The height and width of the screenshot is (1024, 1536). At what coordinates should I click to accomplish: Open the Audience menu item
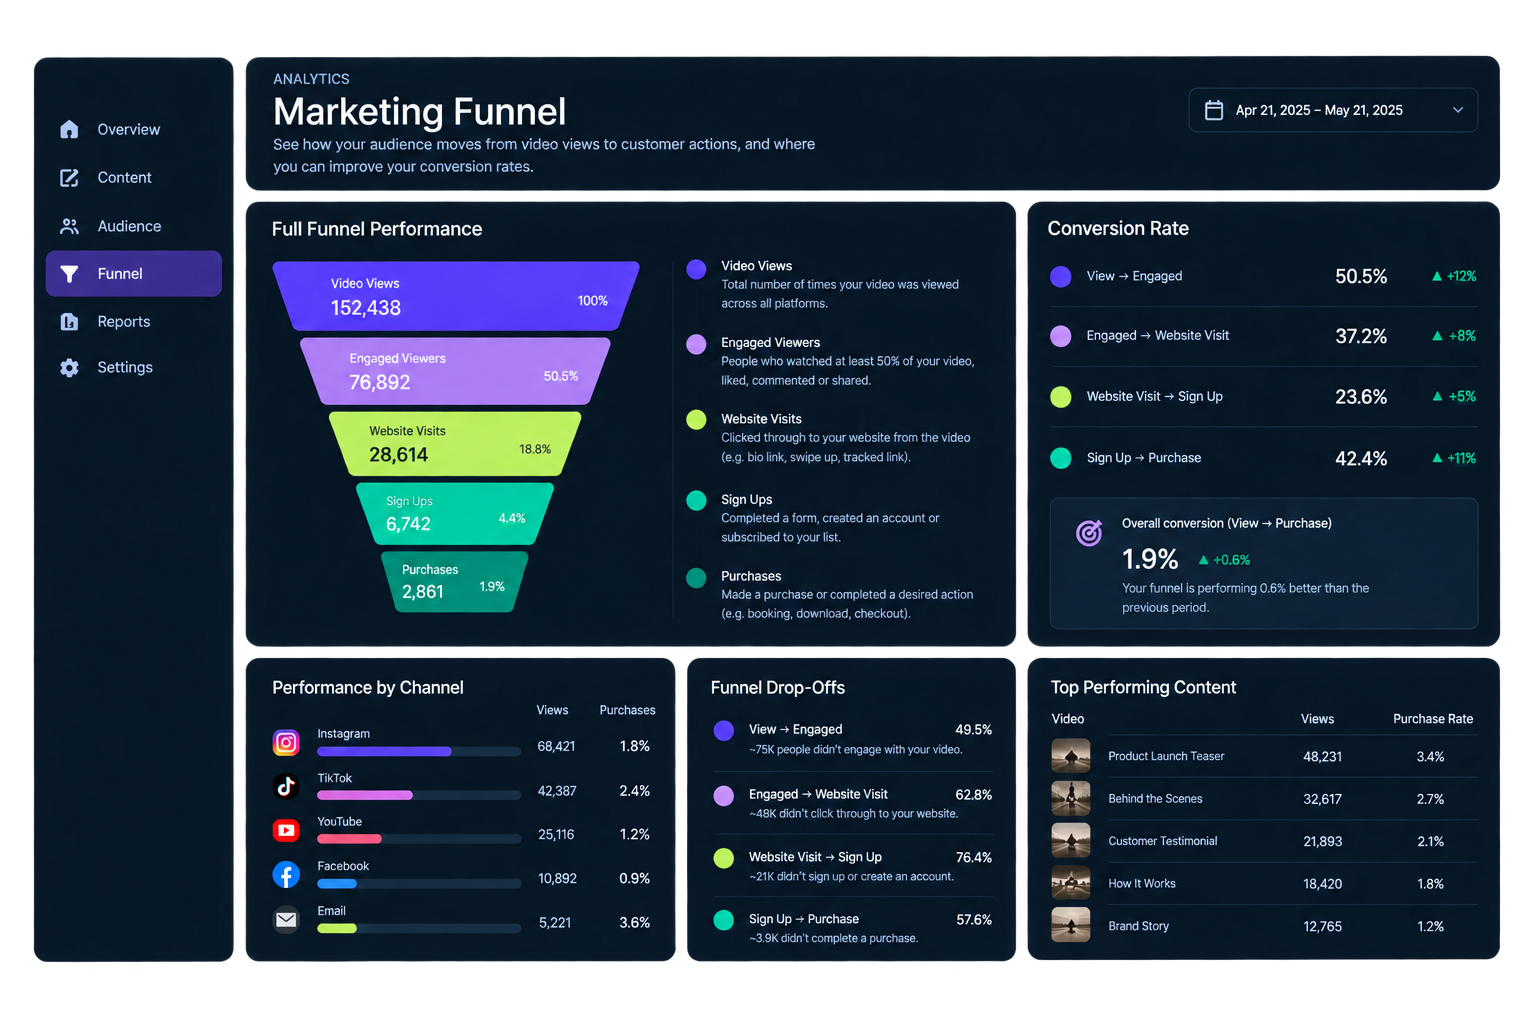[133, 226]
